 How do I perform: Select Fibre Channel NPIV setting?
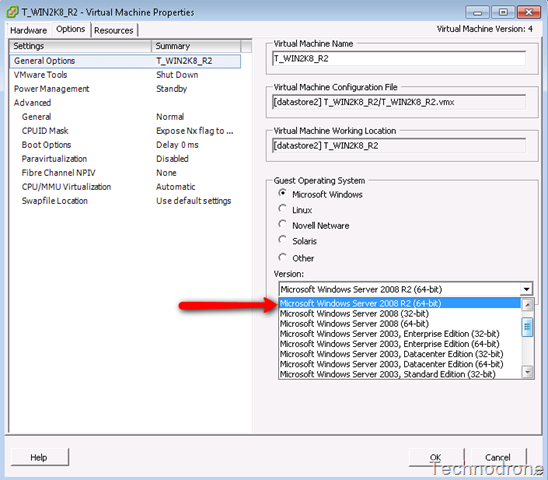58,173
